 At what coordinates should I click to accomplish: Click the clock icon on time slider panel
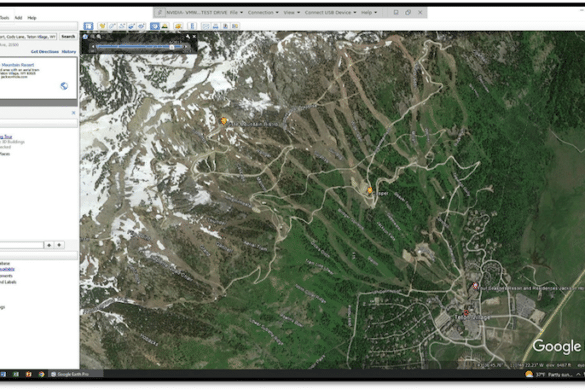[x=85, y=37]
